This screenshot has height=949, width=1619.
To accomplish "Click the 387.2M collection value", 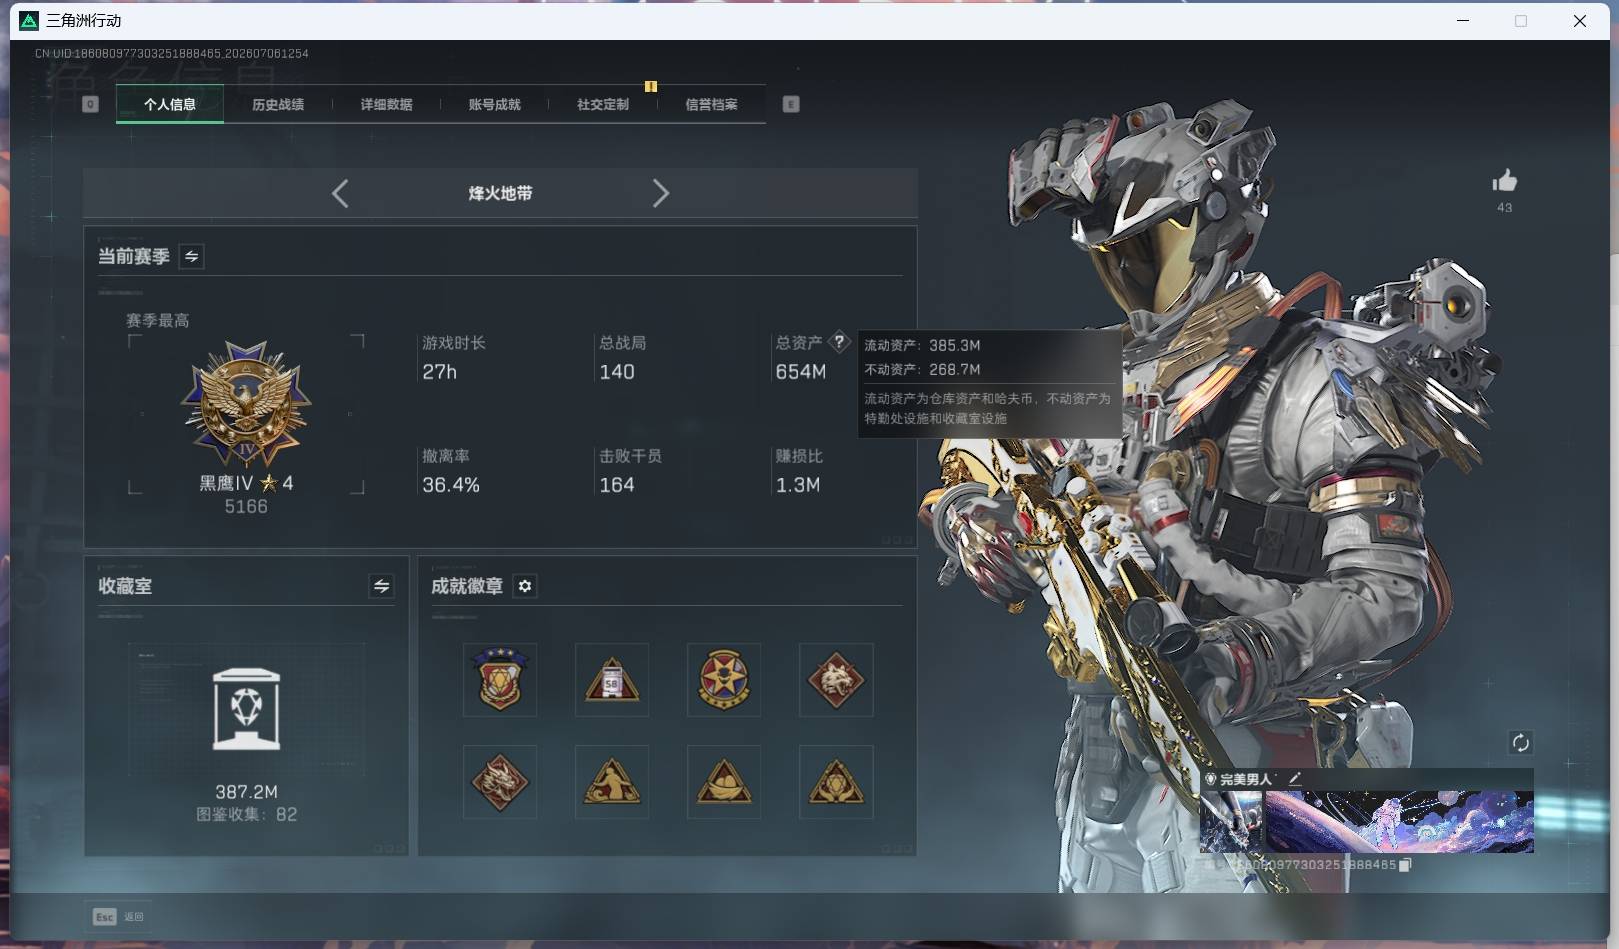I will (x=246, y=792).
